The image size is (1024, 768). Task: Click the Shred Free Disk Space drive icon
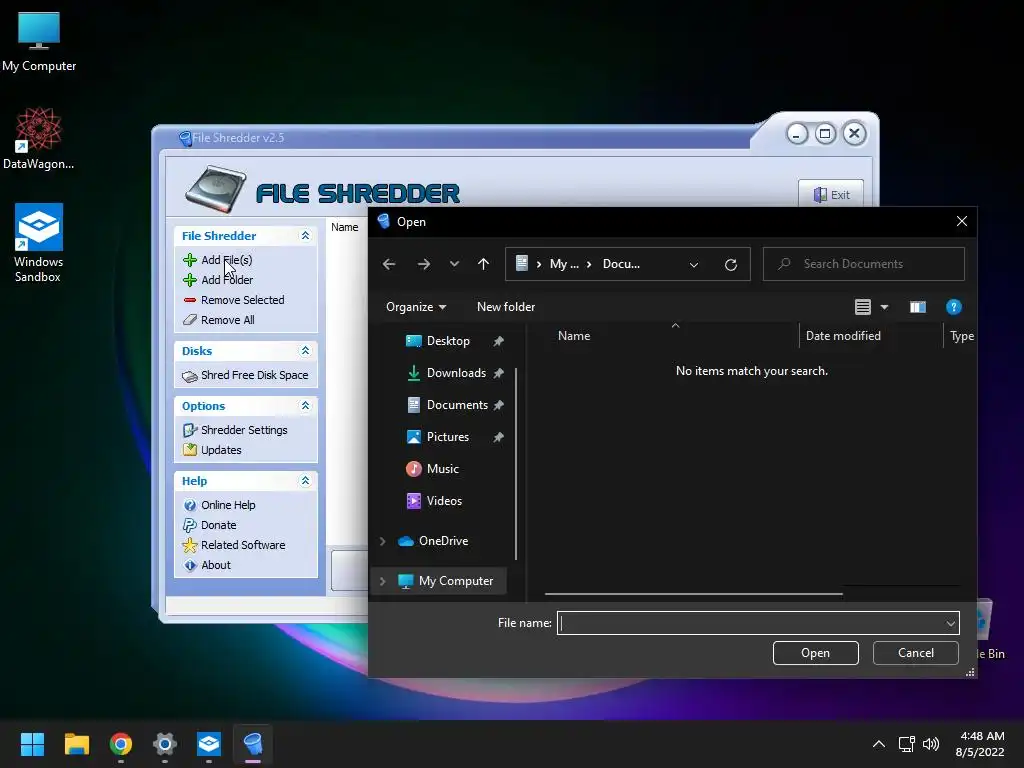189,376
